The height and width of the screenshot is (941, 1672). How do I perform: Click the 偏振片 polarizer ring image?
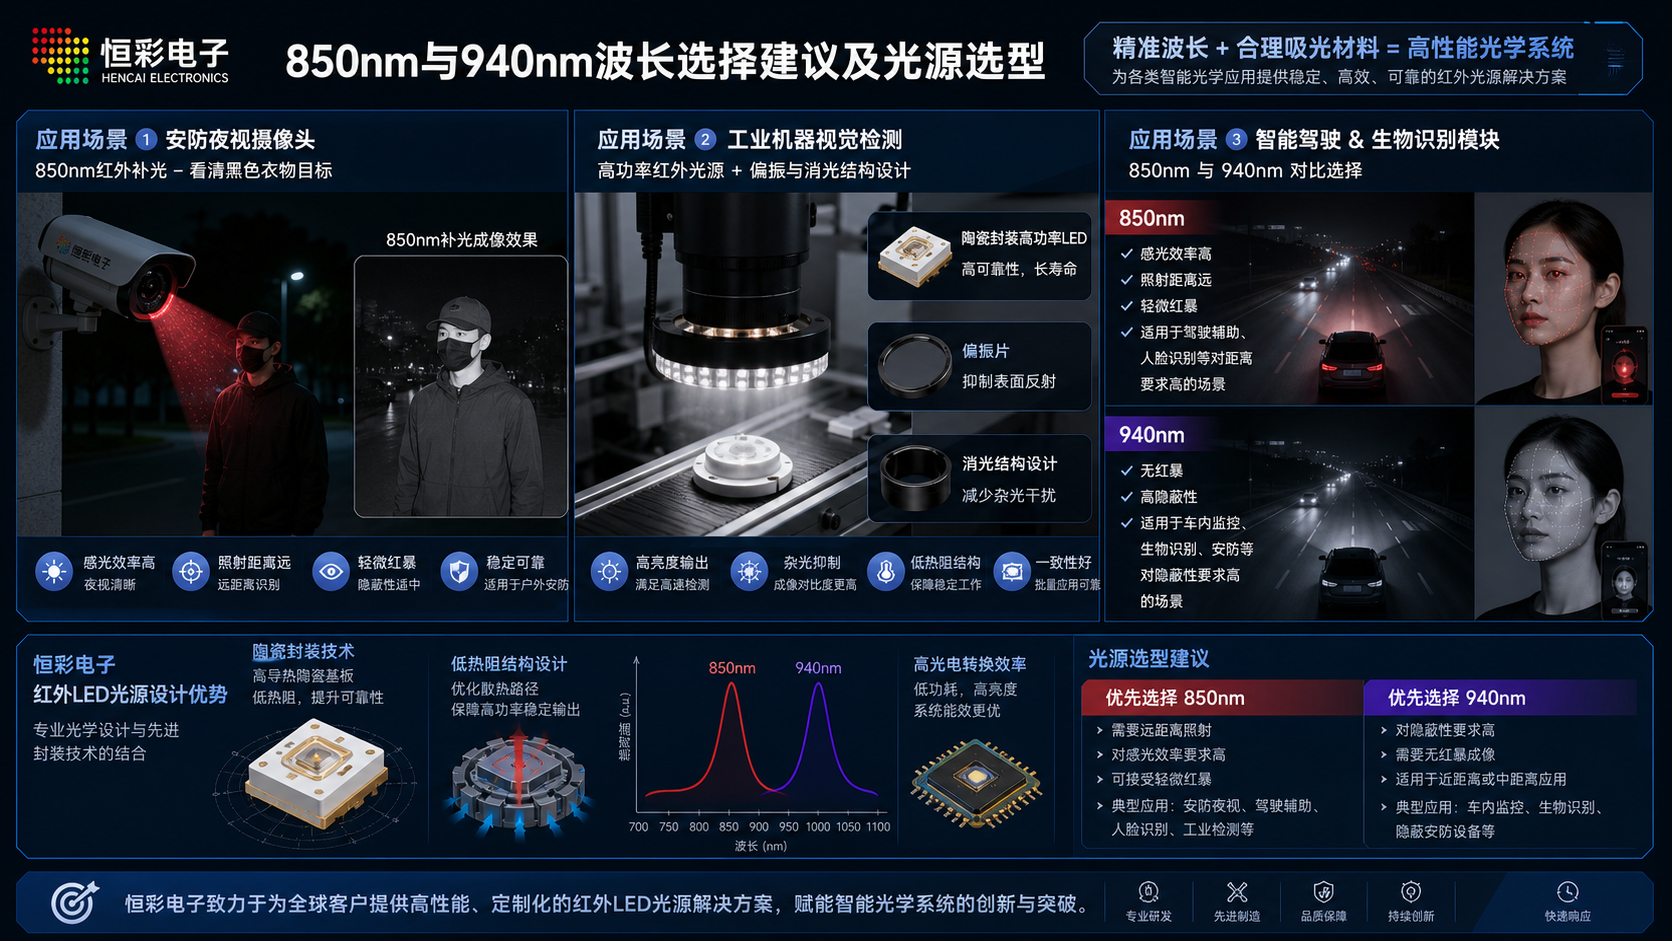[914, 366]
